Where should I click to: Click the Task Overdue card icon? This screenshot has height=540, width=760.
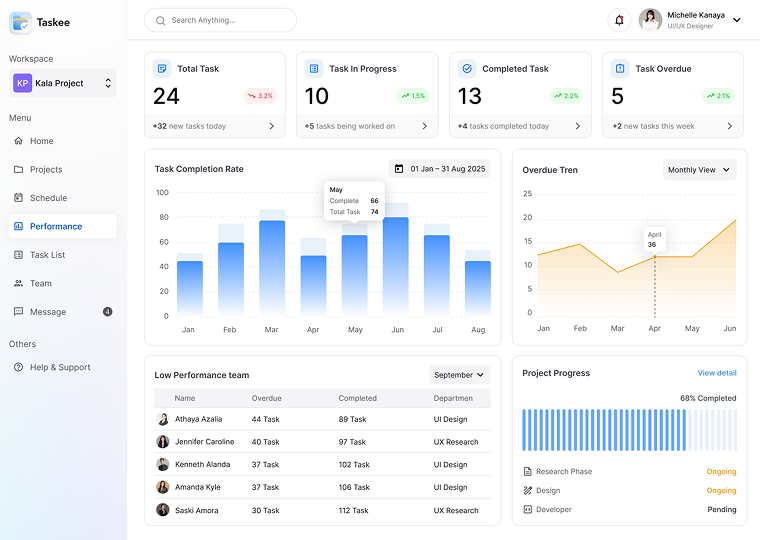[620, 68]
